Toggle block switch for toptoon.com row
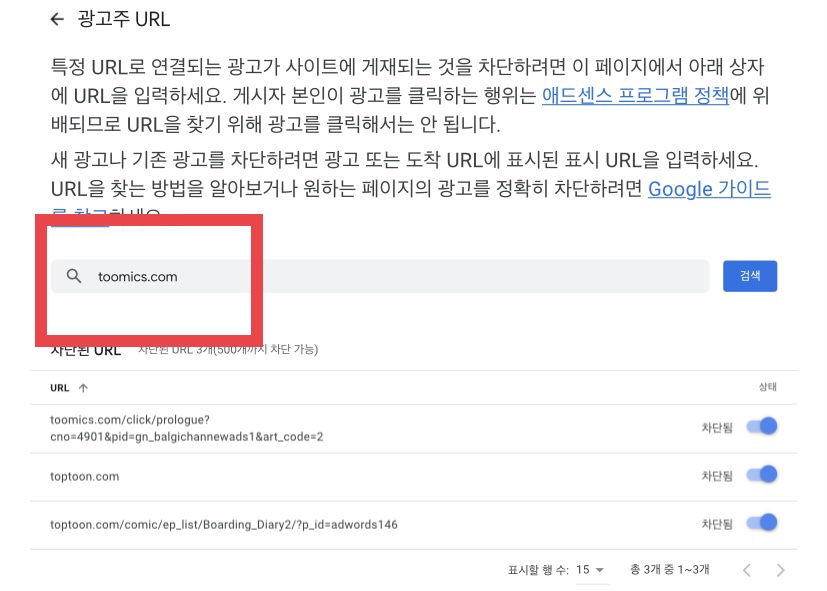The image size is (827, 591). pyautogui.click(x=762, y=474)
